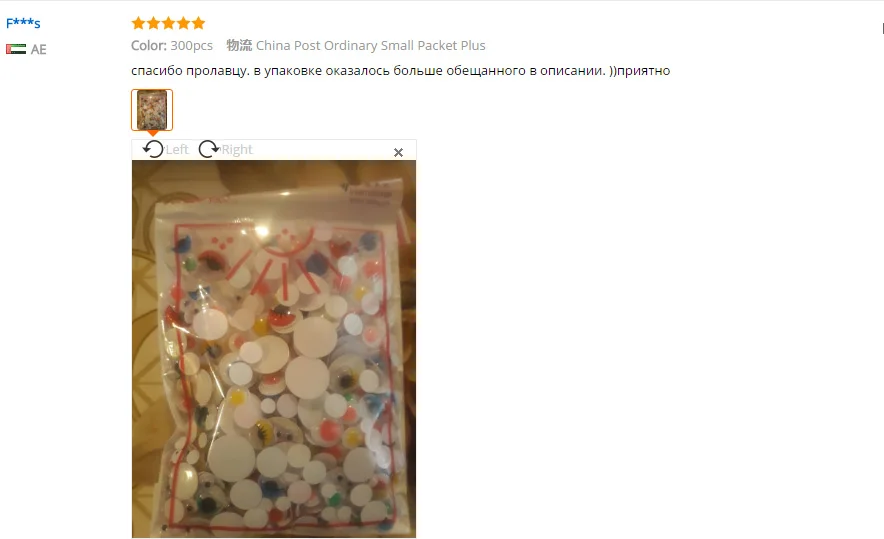The height and width of the screenshot is (539, 884).
Task: Close the enlarged photo viewer with the X
Action: (398, 152)
